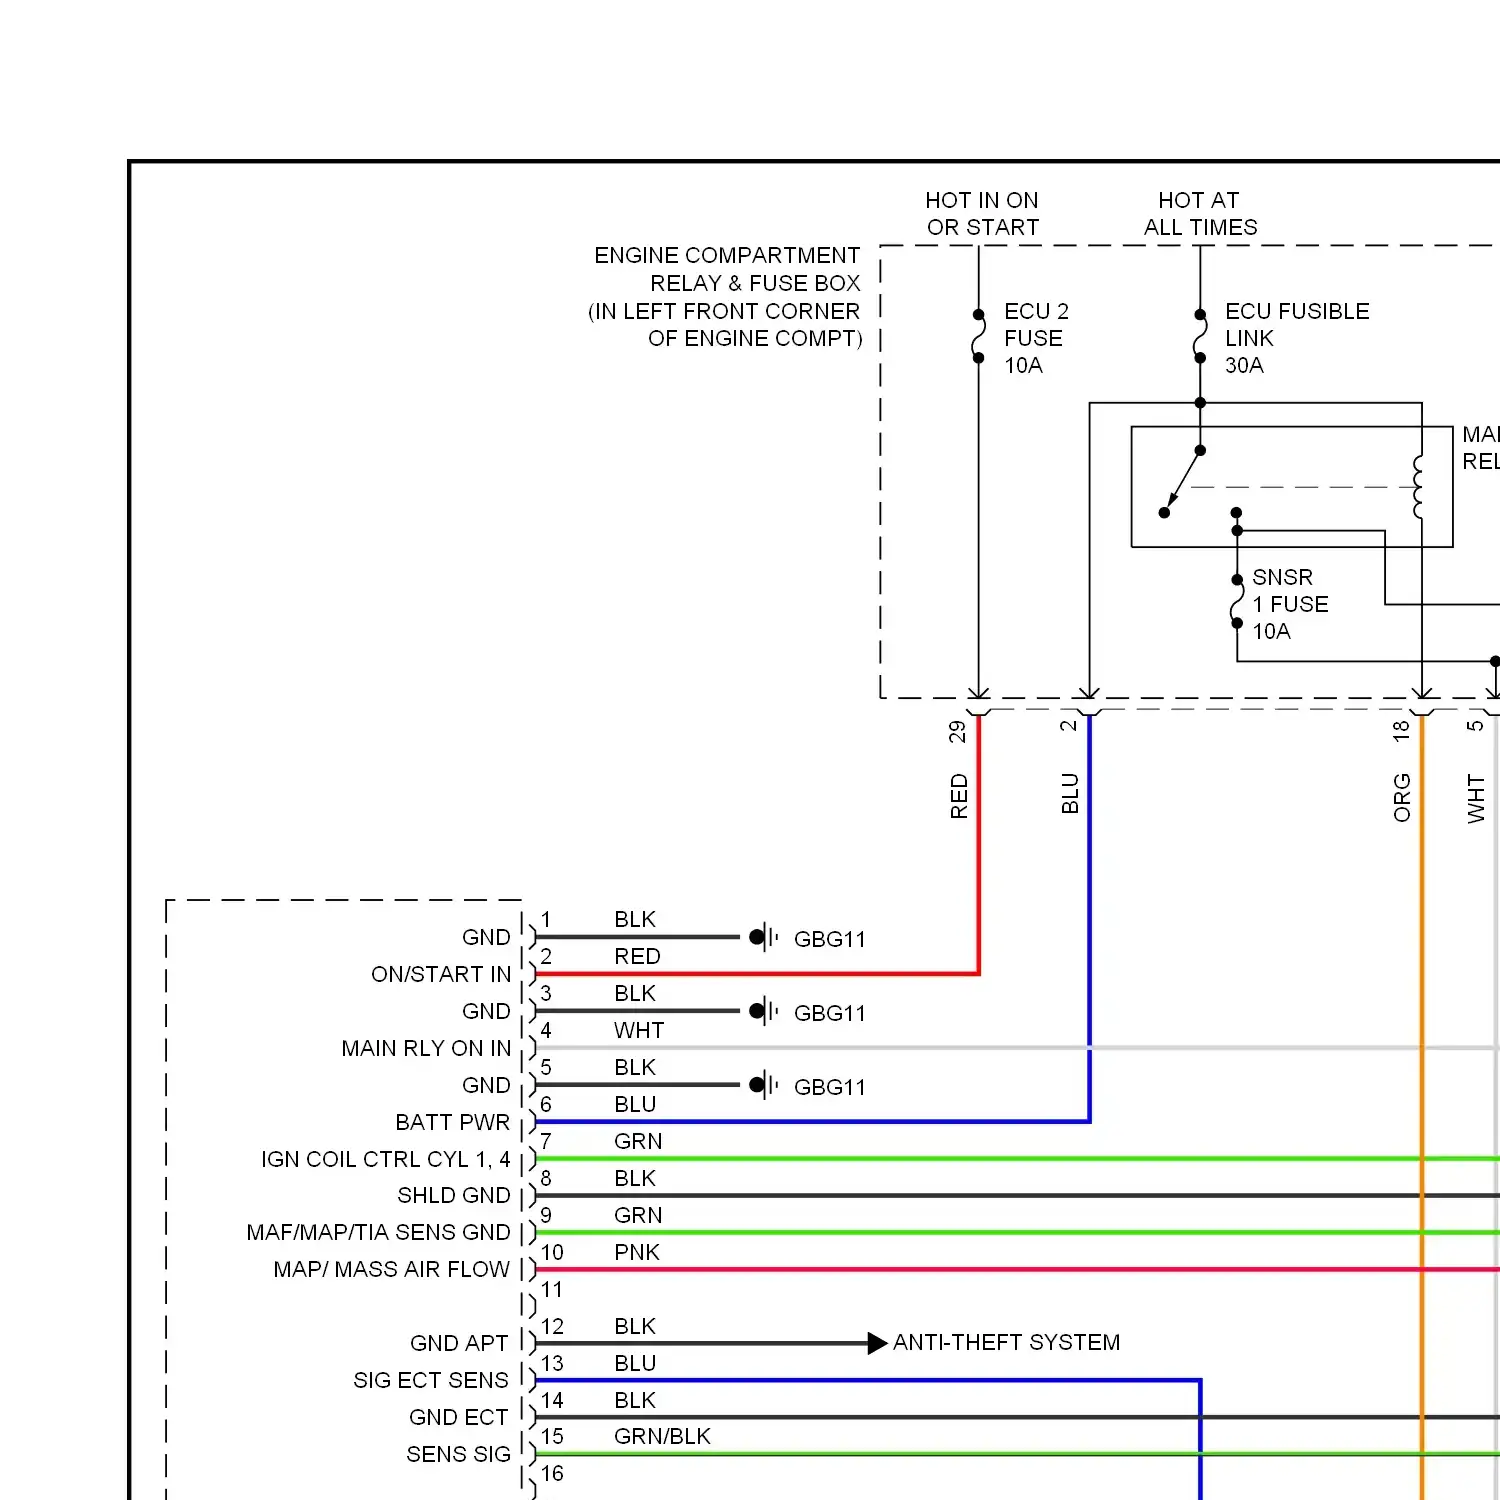Click the pin 8 BLK wire label

coord(635,1178)
